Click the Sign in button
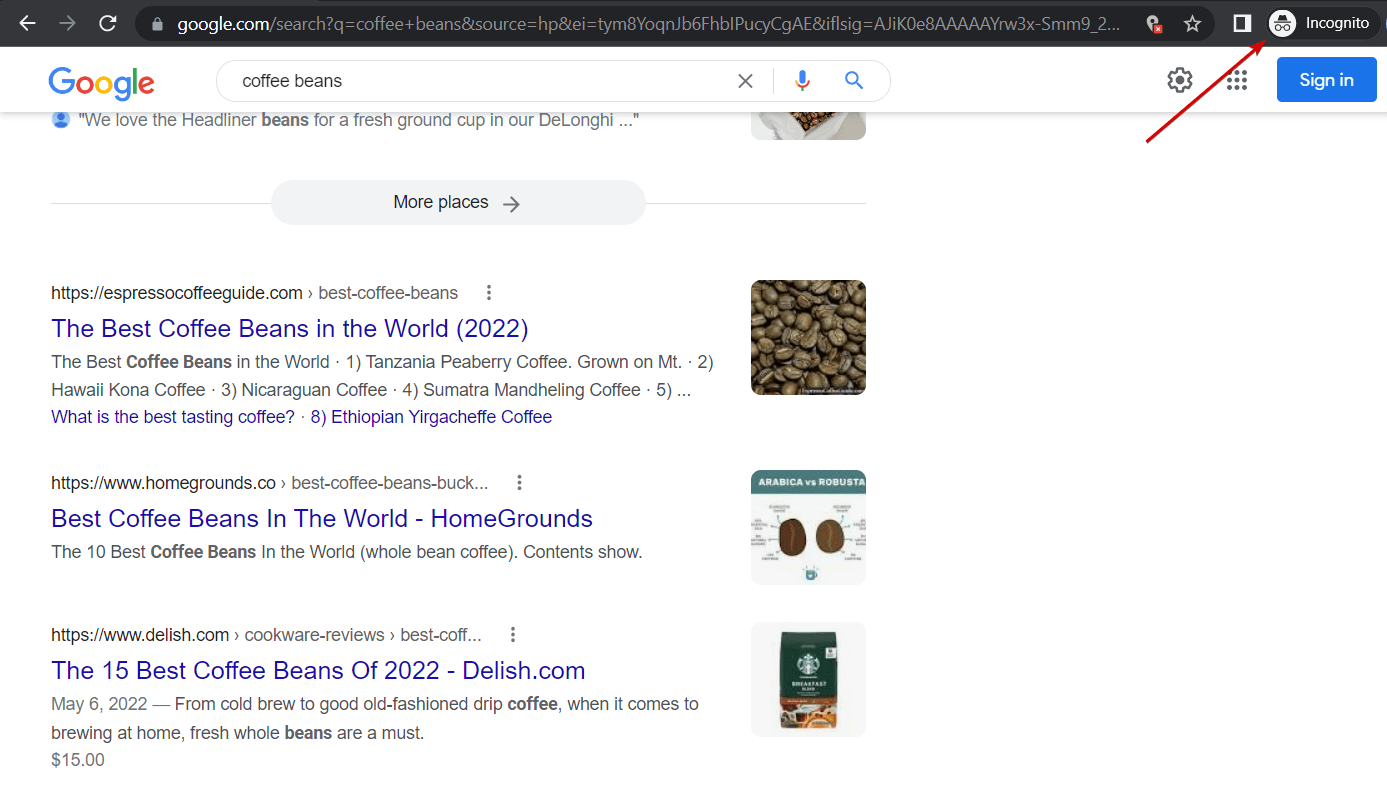The image size is (1387, 801). pyautogui.click(x=1326, y=79)
